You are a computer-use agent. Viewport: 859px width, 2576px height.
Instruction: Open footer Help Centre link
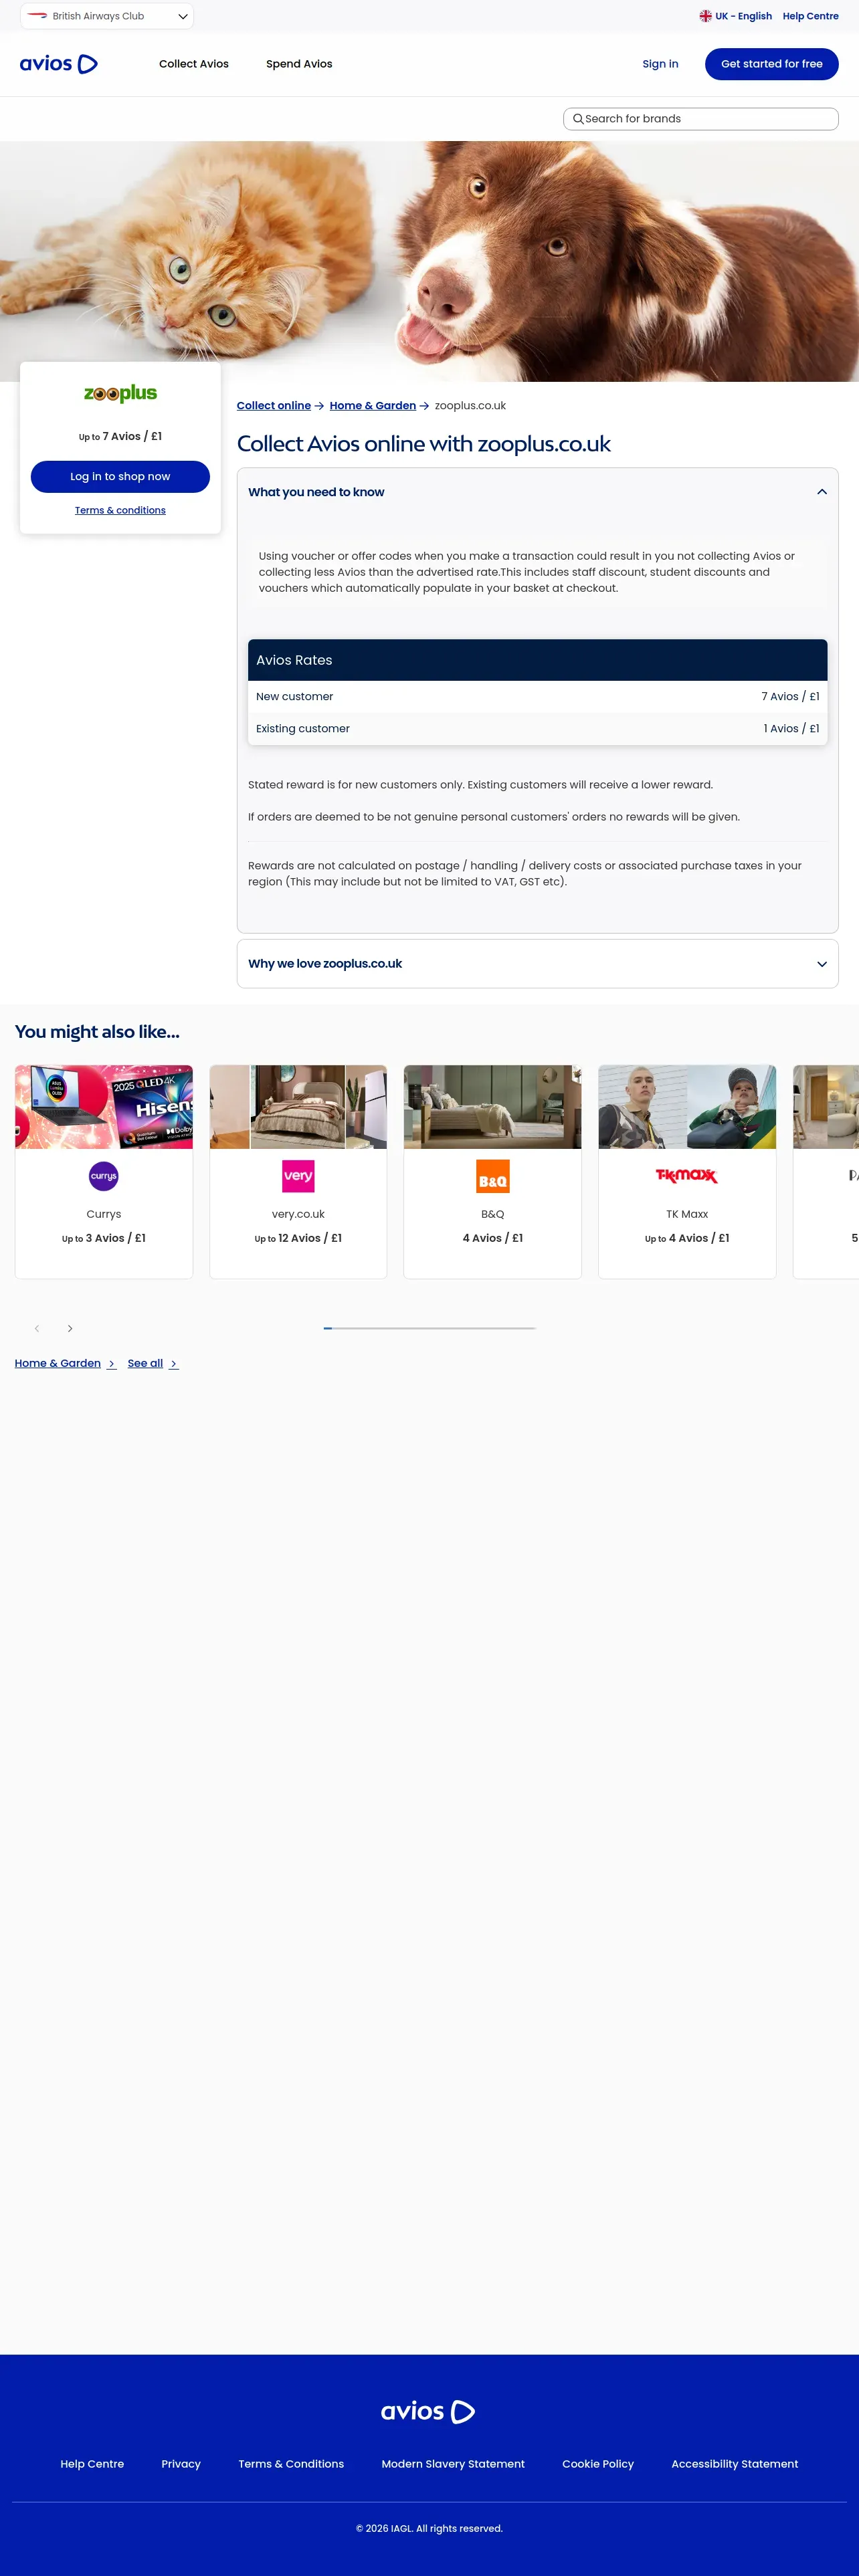pos(92,2464)
